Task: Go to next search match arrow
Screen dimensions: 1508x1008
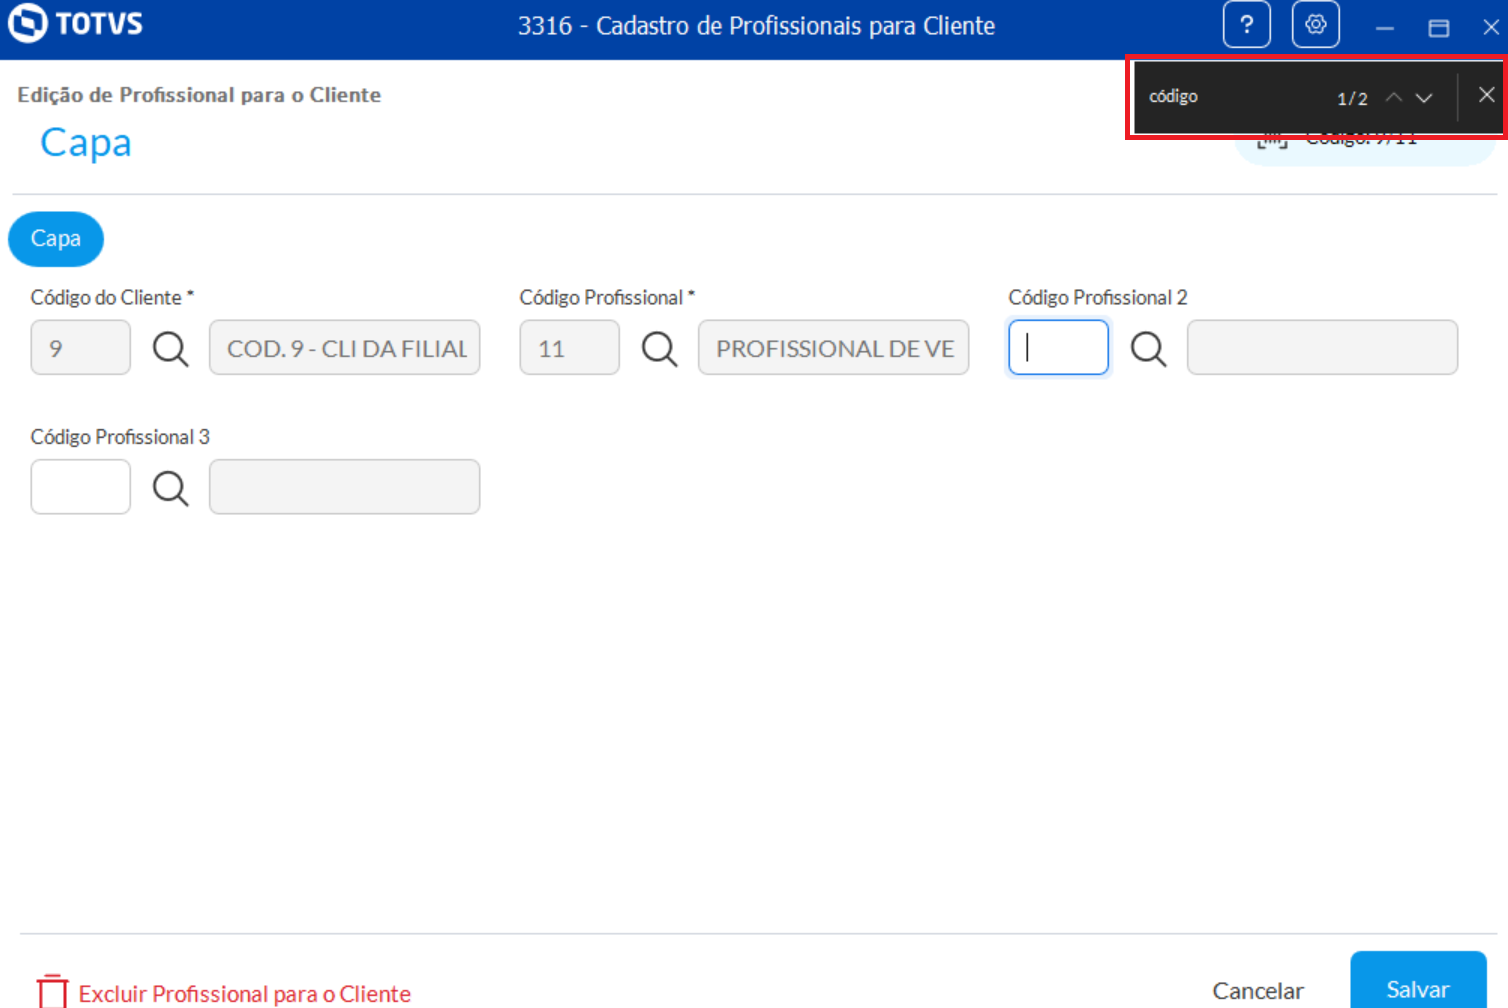Action: (1424, 97)
